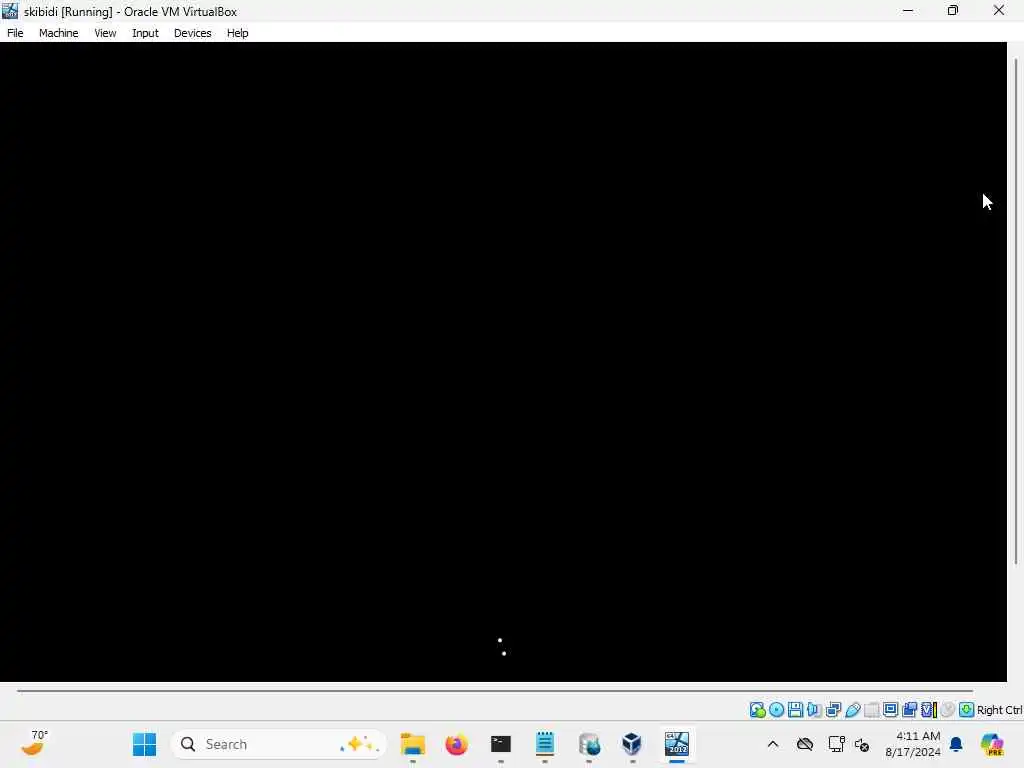Viewport: 1024px width, 768px height.
Task: Open the clock showing 4:11 AM
Action: (913, 744)
